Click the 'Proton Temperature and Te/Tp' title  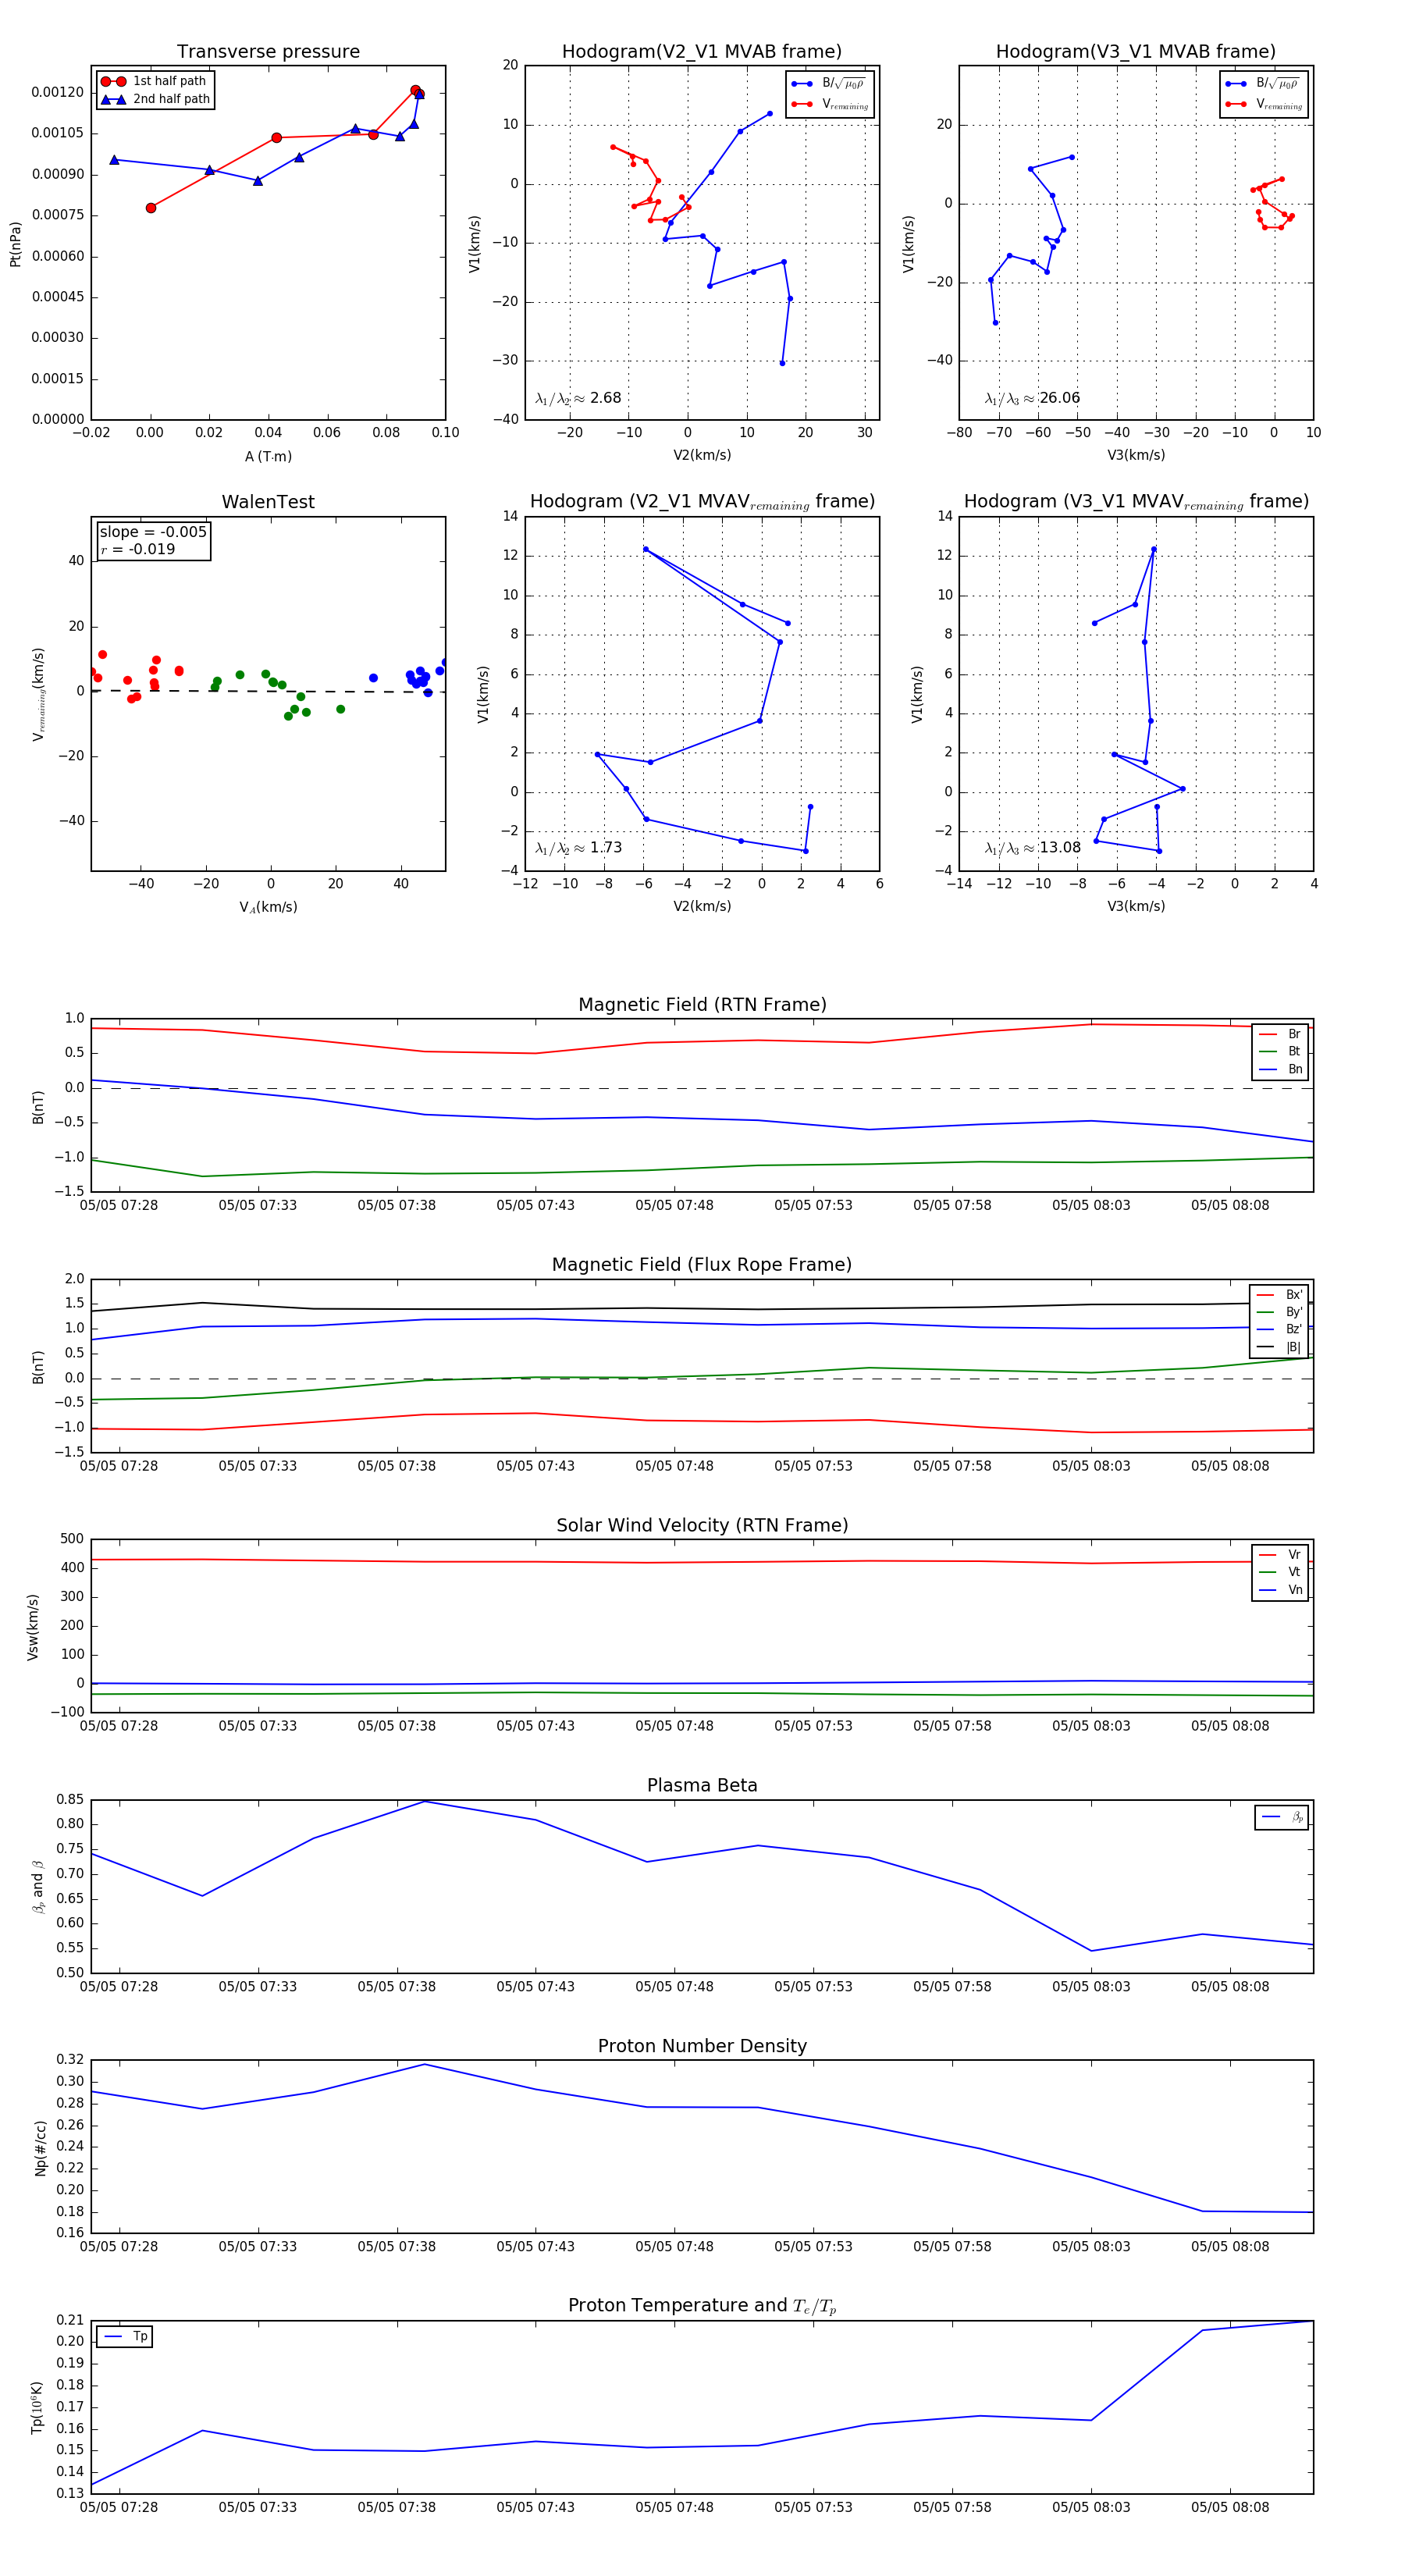[x=702, y=2305]
